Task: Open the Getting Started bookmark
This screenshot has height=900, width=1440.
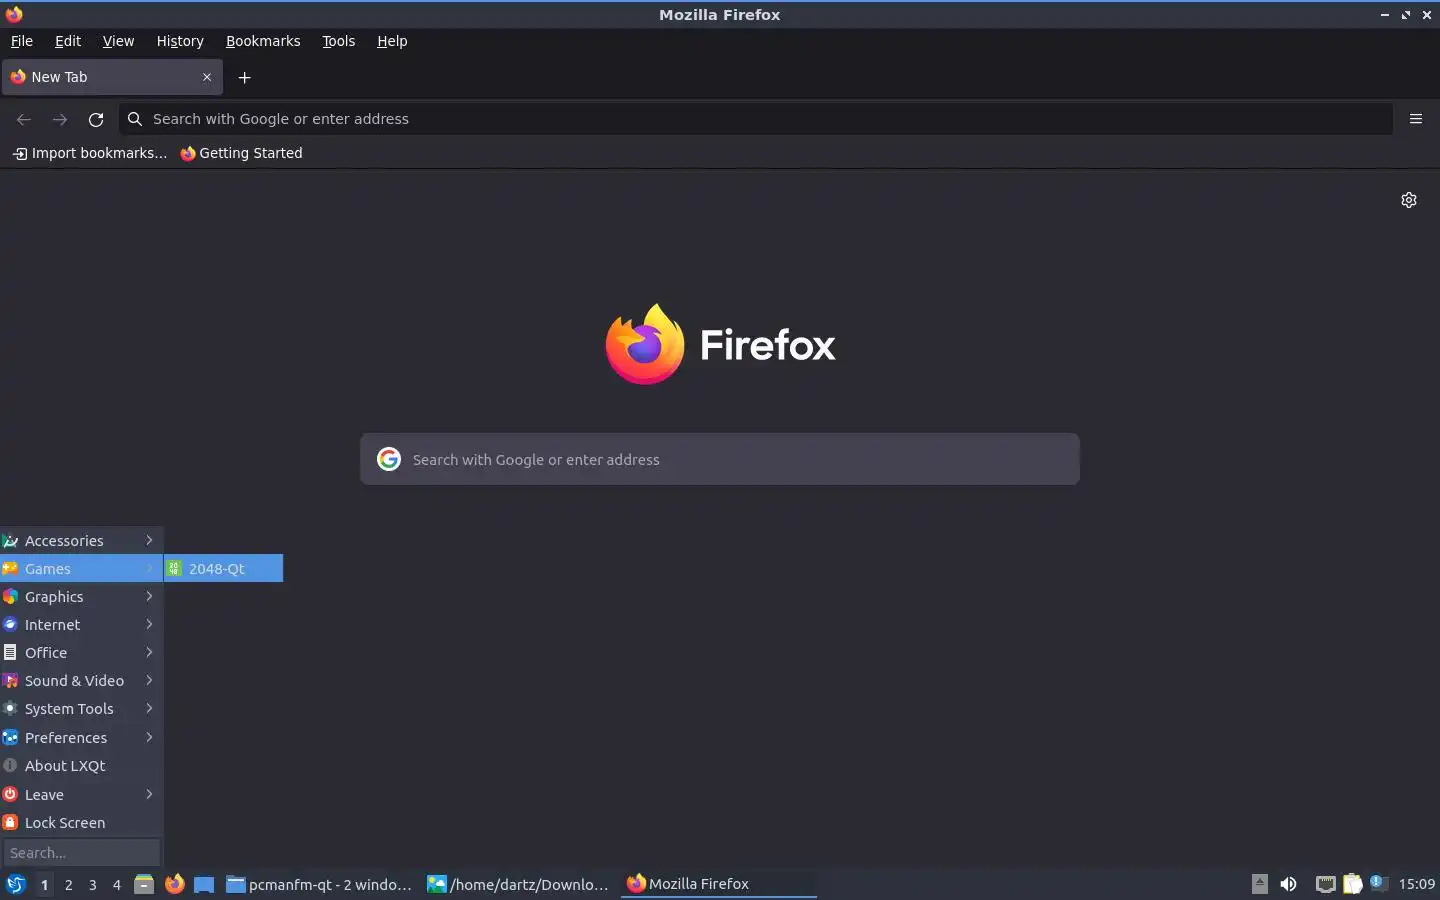Action: (x=241, y=153)
